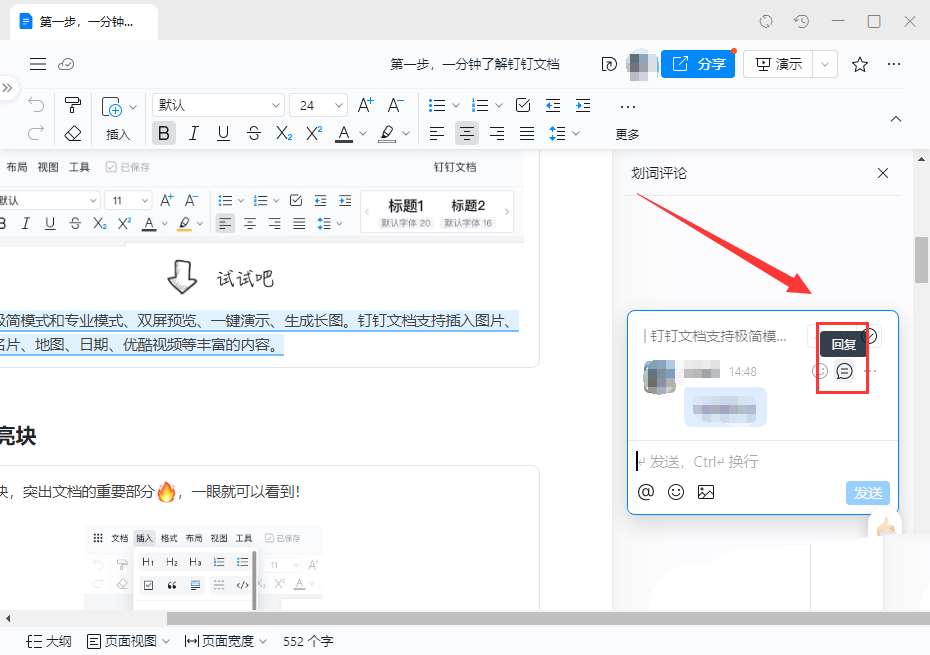The height and width of the screenshot is (655, 930).
Task: Apply the highlight color marker
Action: [x=387, y=133]
